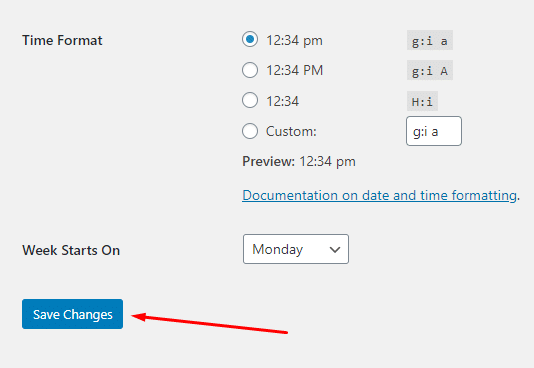534x368 pixels.
Task: Click the '12:34 PM' uppercase option label
Action: (x=294, y=70)
